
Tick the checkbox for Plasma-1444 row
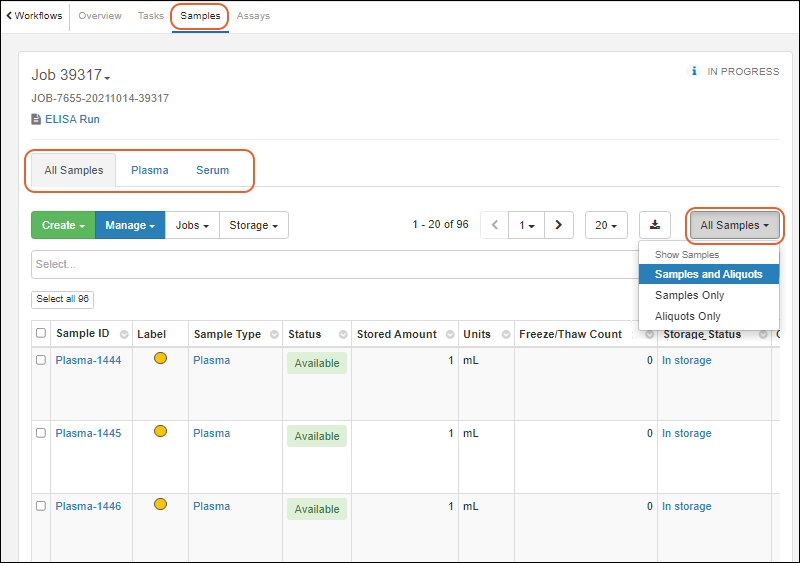[x=41, y=360]
